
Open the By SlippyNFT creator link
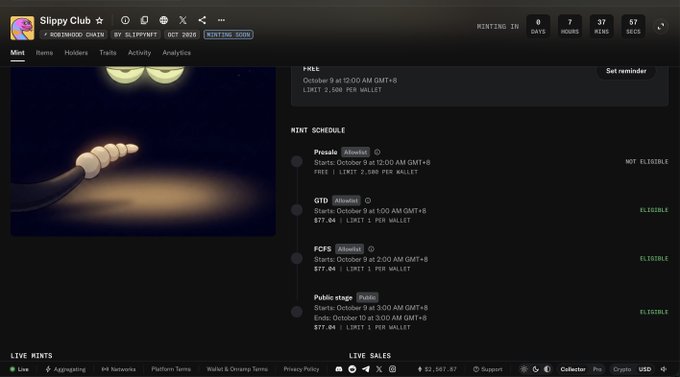coord(135,35)
